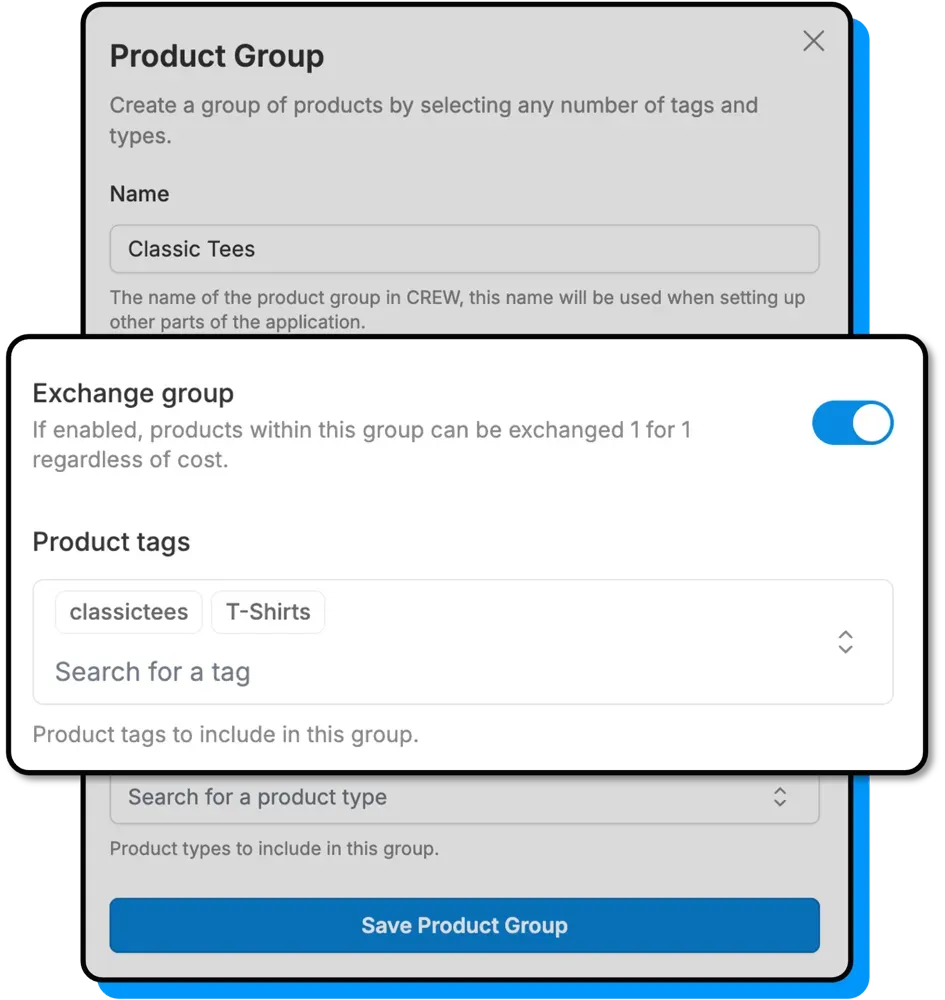Click the 'Search for a tag' input
This screenshot has height=1000, width=945.
pyautogui.click(x=300, y=672)
